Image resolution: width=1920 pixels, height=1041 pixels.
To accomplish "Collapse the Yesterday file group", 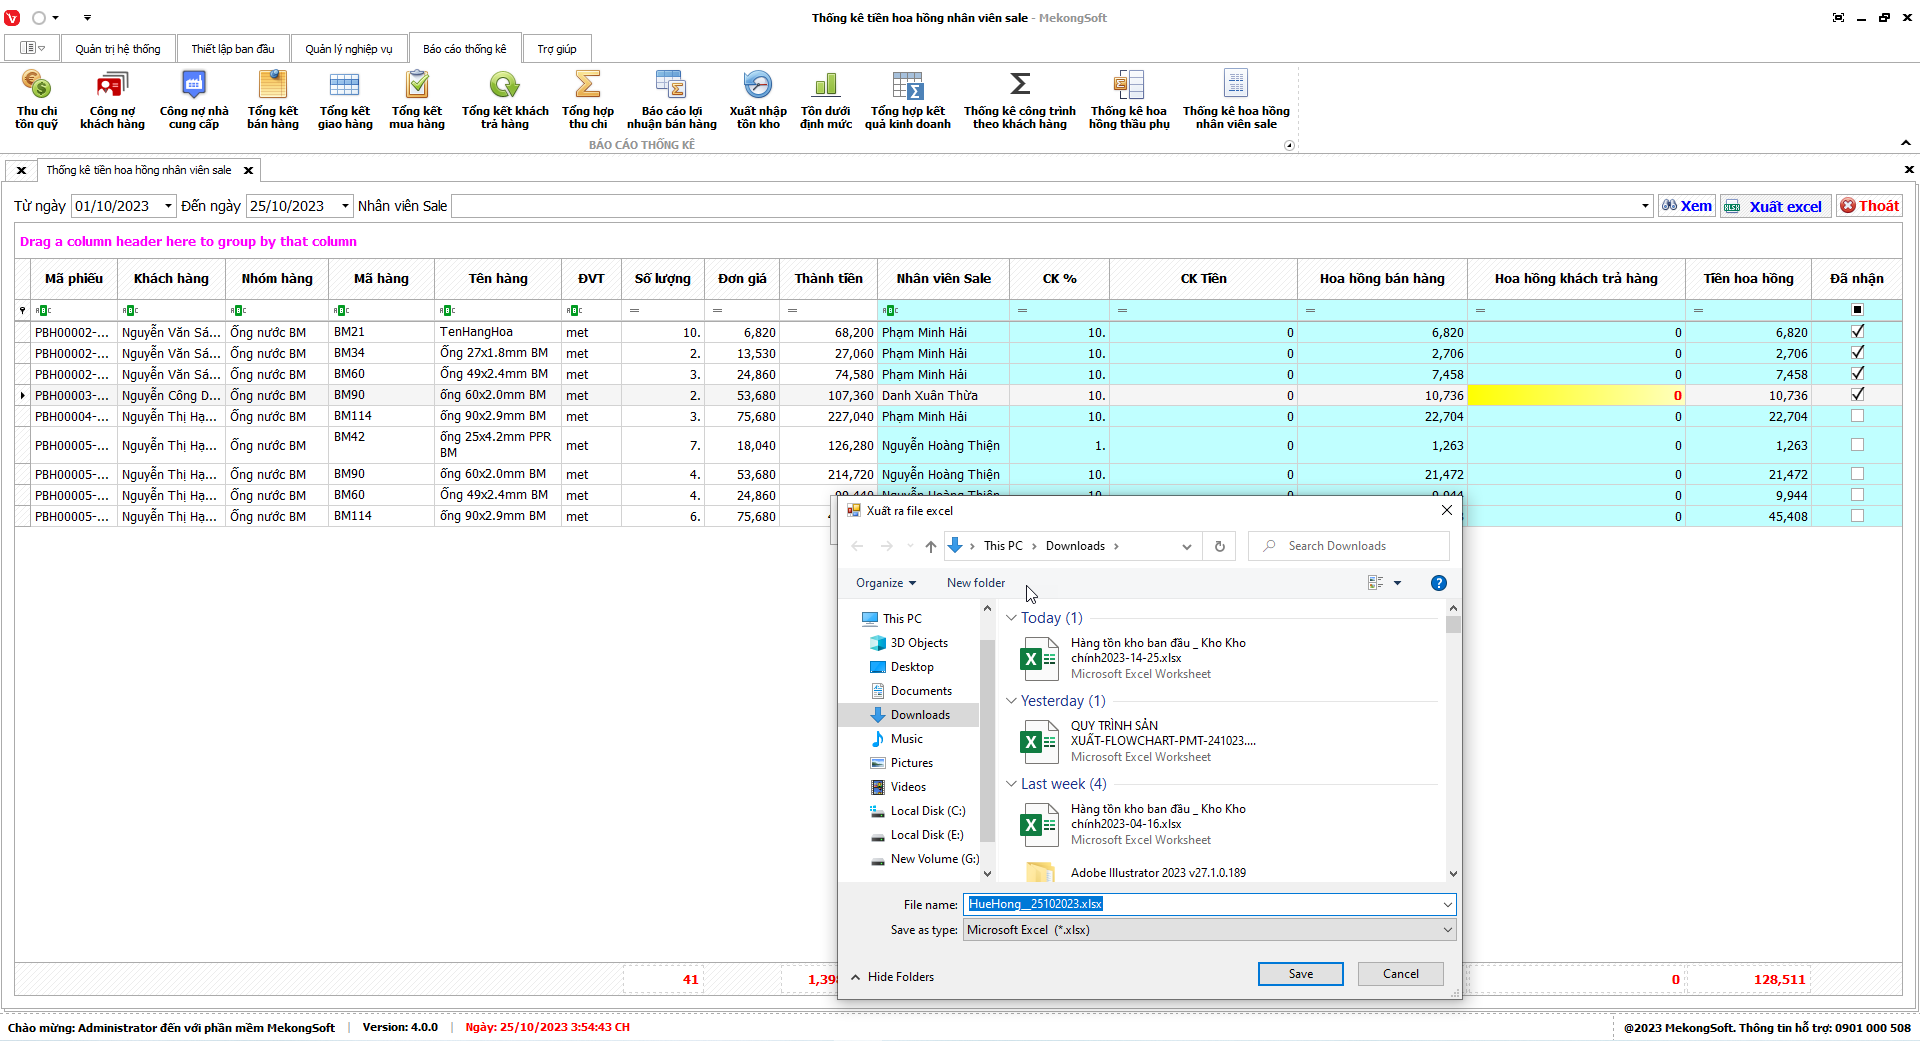I will tap(1011, 701).
